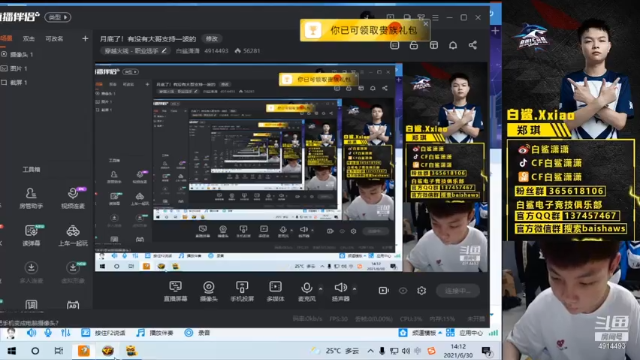Viewport: 640px width, 360px height.
Task: Click 修改 to edit the stream title
Action: (x=212, y=39)
